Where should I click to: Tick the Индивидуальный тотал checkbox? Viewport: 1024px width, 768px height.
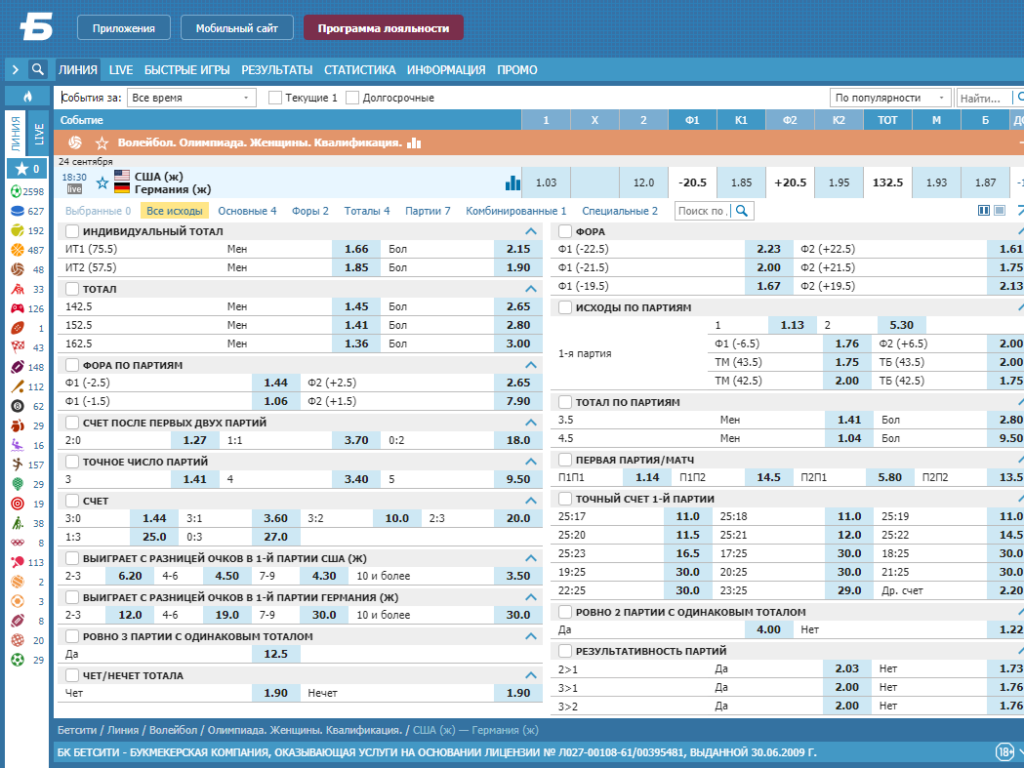coord(72,231)
